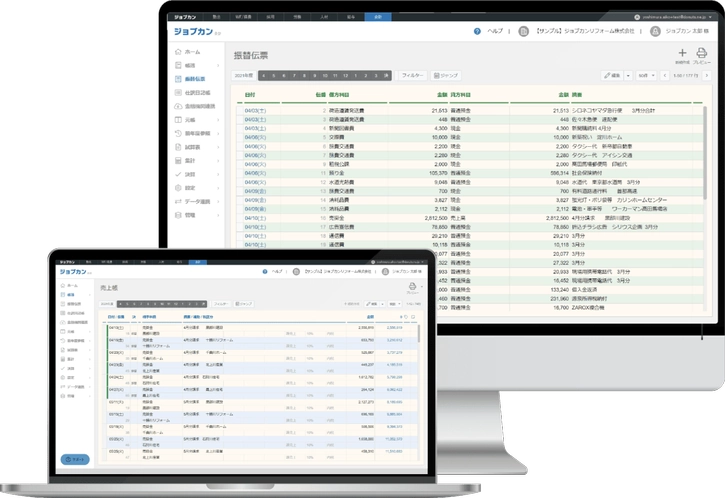Click the ZAROX複合機 description on the monitor
Viewport: 725px width, 498px height.
(588, 307)
